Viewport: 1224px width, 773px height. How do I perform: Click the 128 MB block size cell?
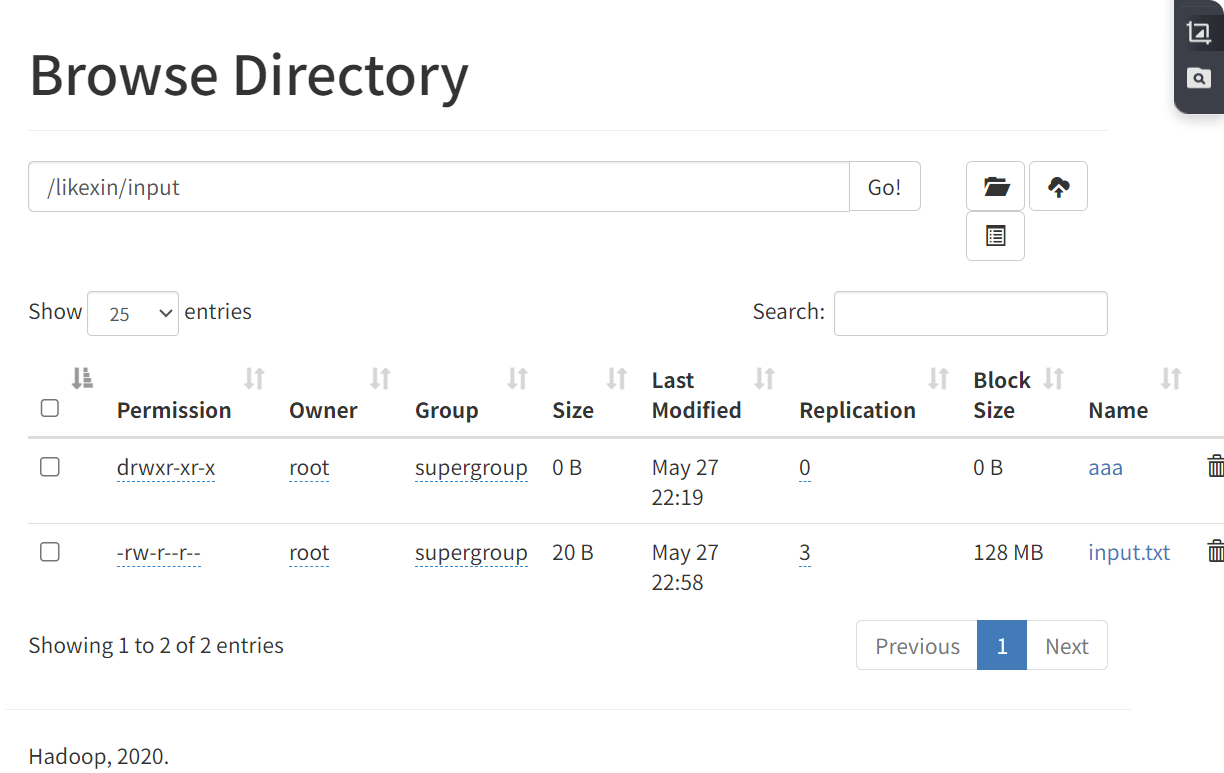[1008, 552]
